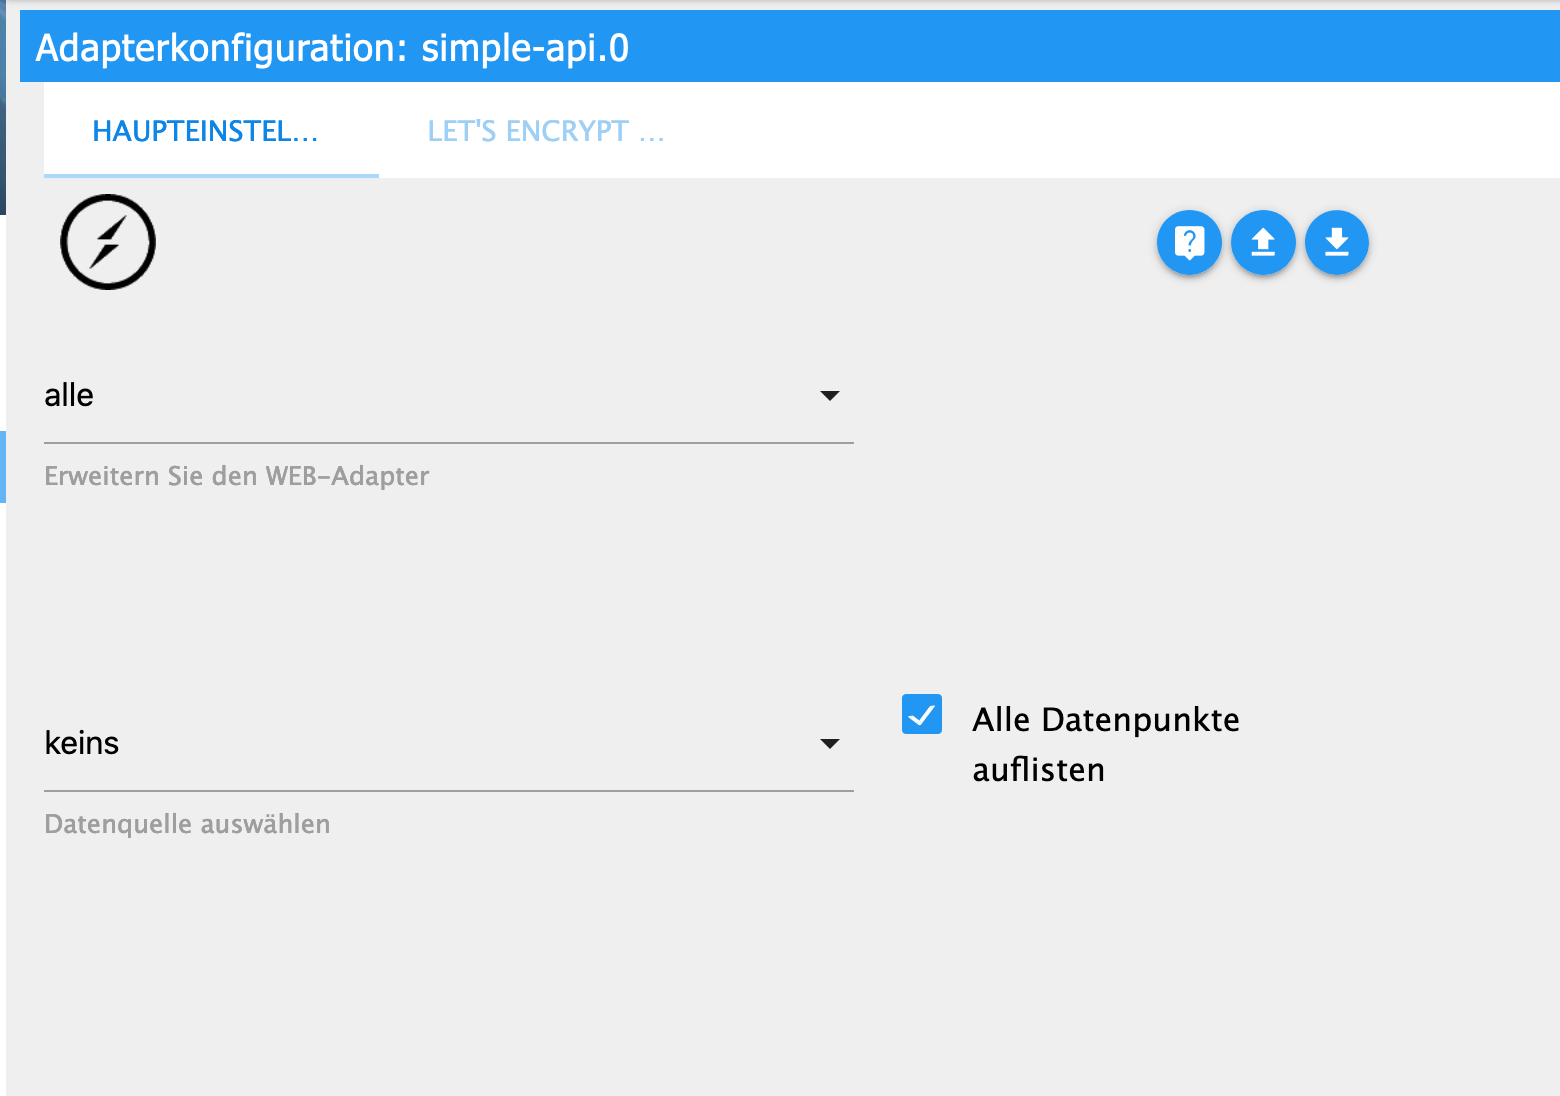The image size is (1560, 1096).
Task: Click the upload configuration arrow icon
Action: [1263, 243]
